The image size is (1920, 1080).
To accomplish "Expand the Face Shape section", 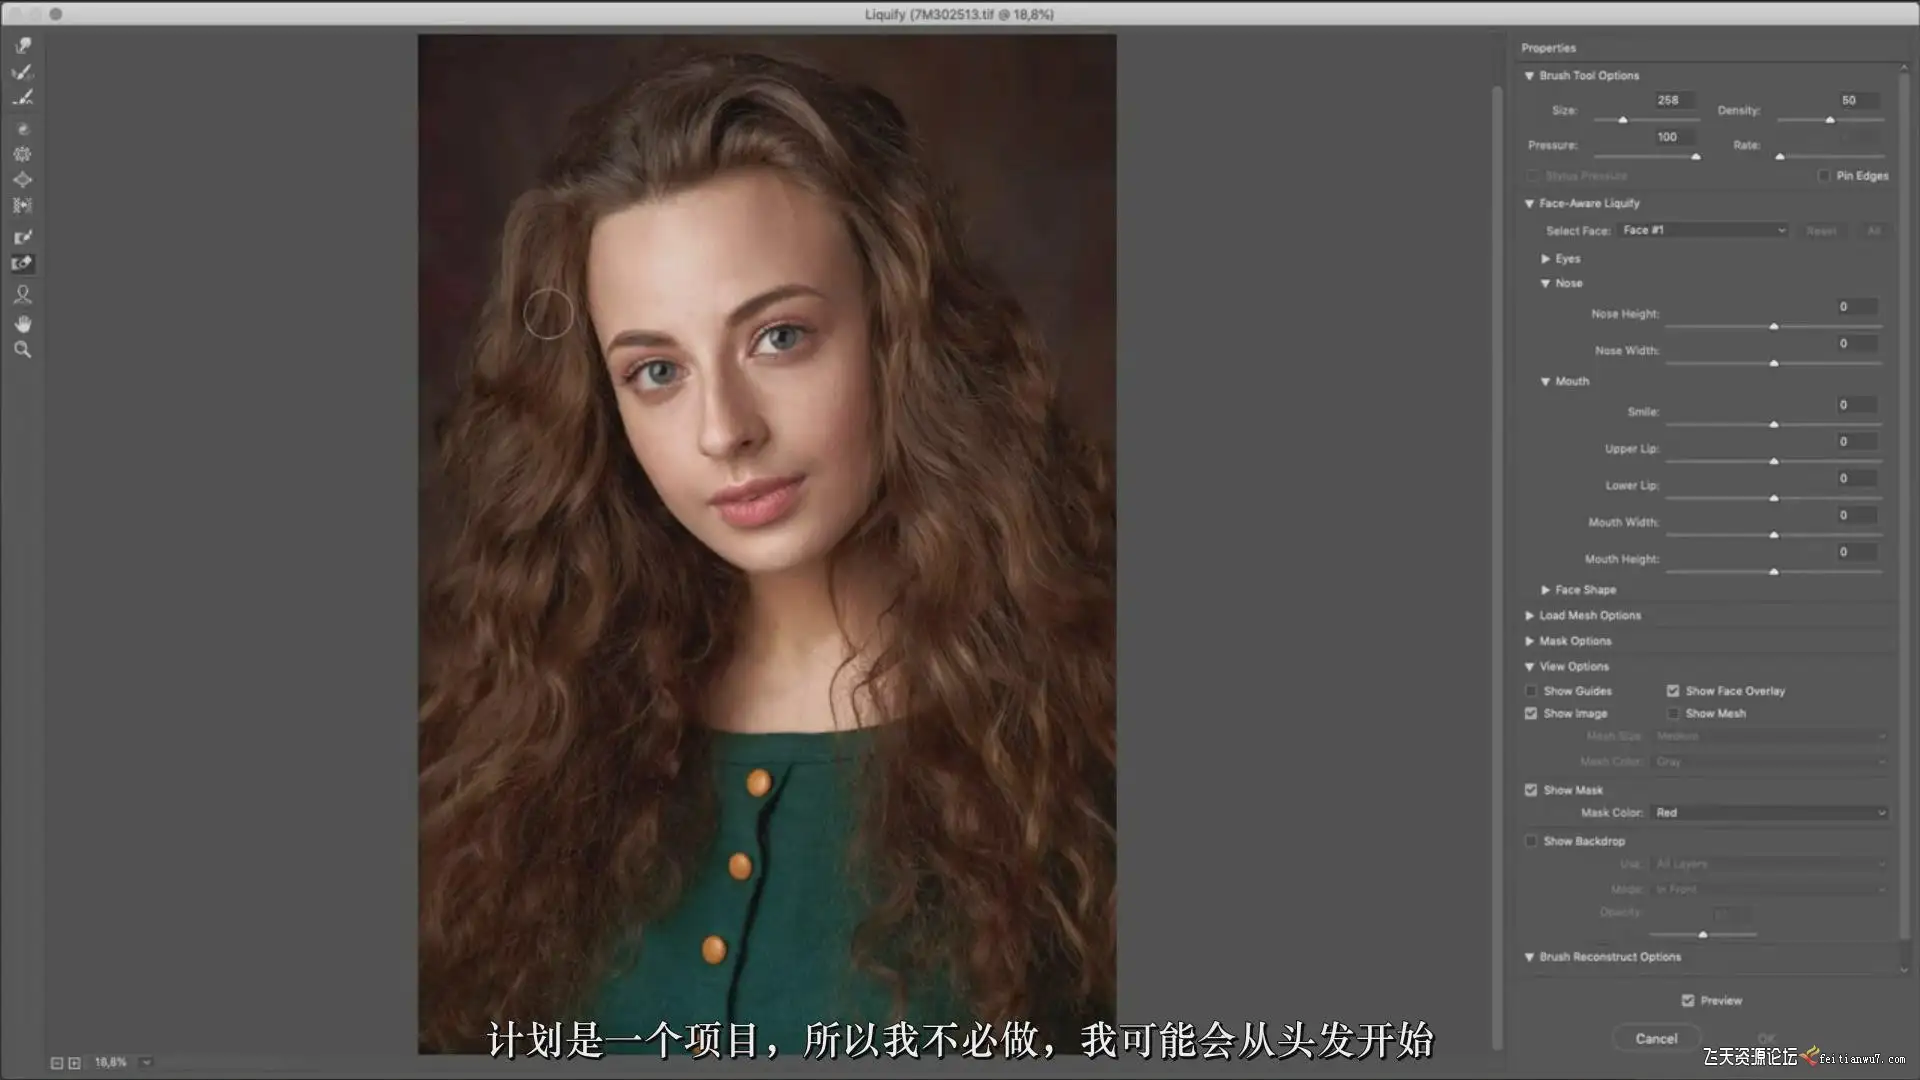I will 1546,590.
